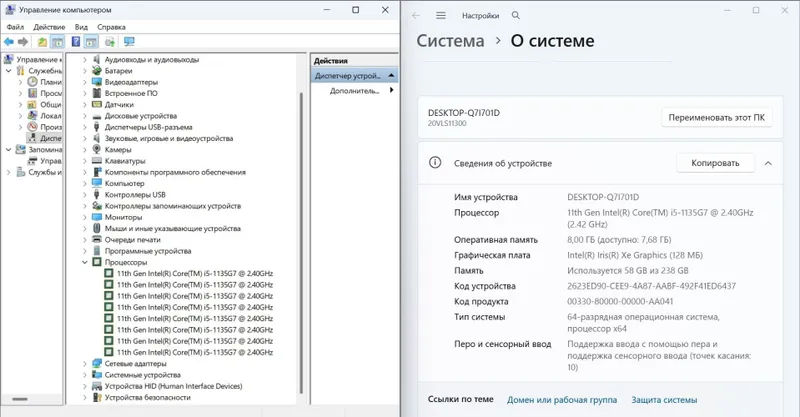Select Диспетчер устройств in the left console tree
The image size is (800, 417).
45,138
